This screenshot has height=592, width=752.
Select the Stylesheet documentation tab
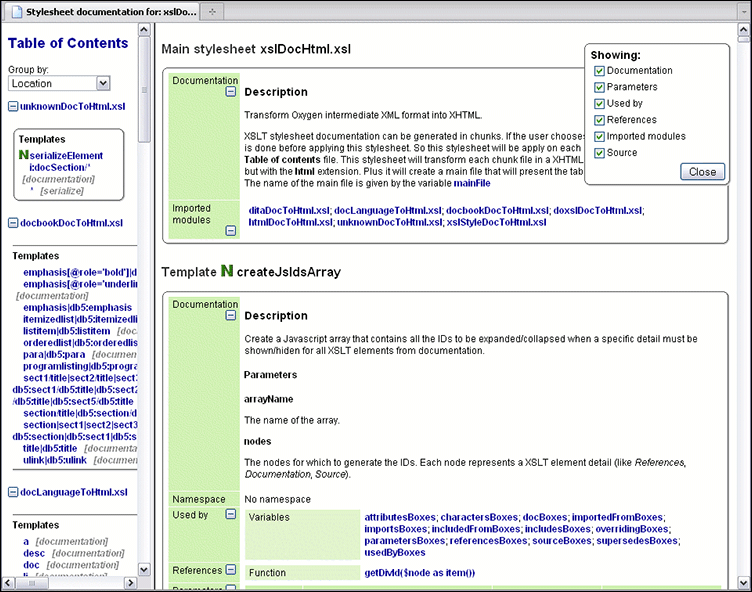(100, 10)
